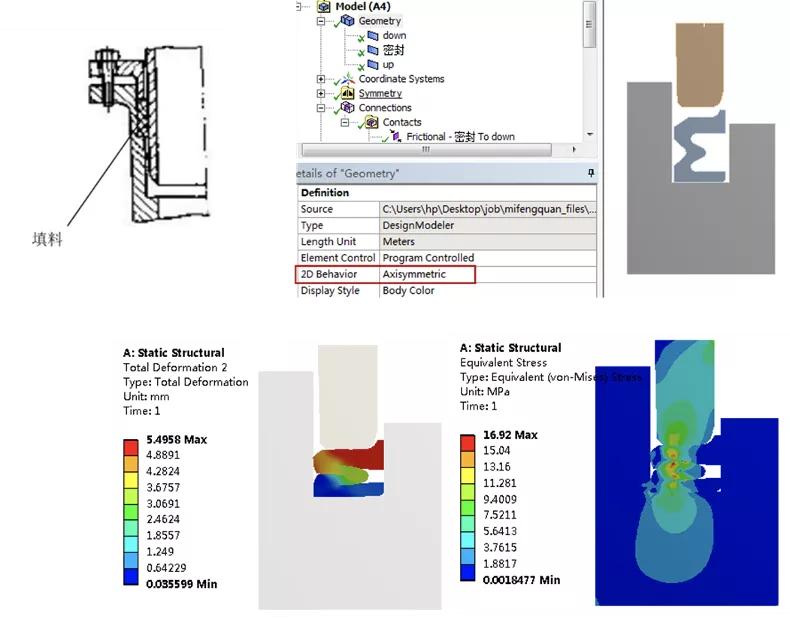Click the tree scrollbar down arrow
This screenshot has height=618, width=790.
pyautogui.click(x=589, y=134)
